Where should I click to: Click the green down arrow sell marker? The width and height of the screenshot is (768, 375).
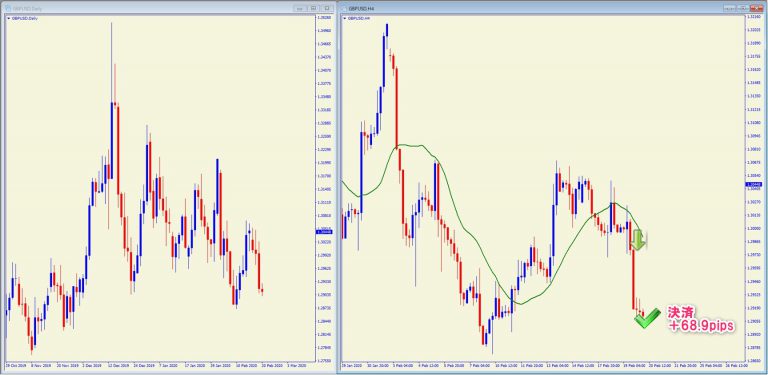click(637, 240)
